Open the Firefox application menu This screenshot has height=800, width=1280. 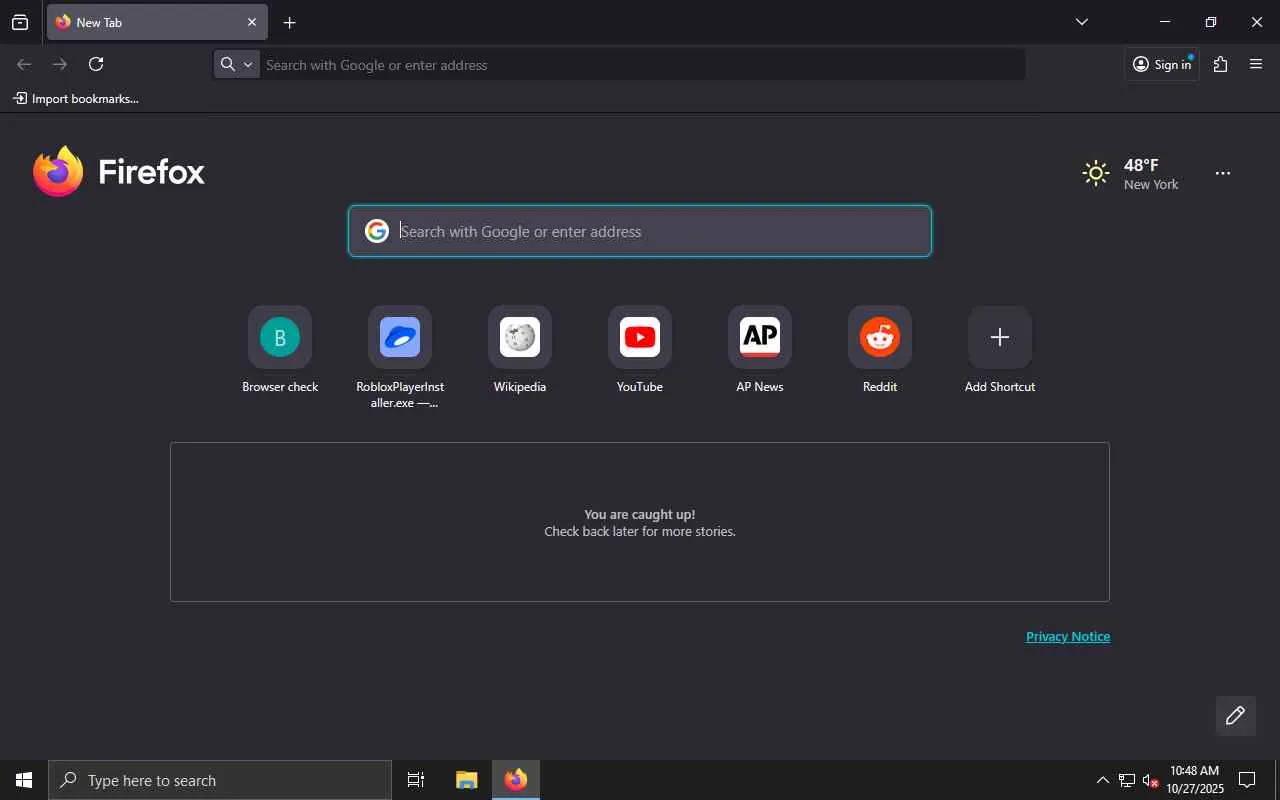(x=1257, y=65)
